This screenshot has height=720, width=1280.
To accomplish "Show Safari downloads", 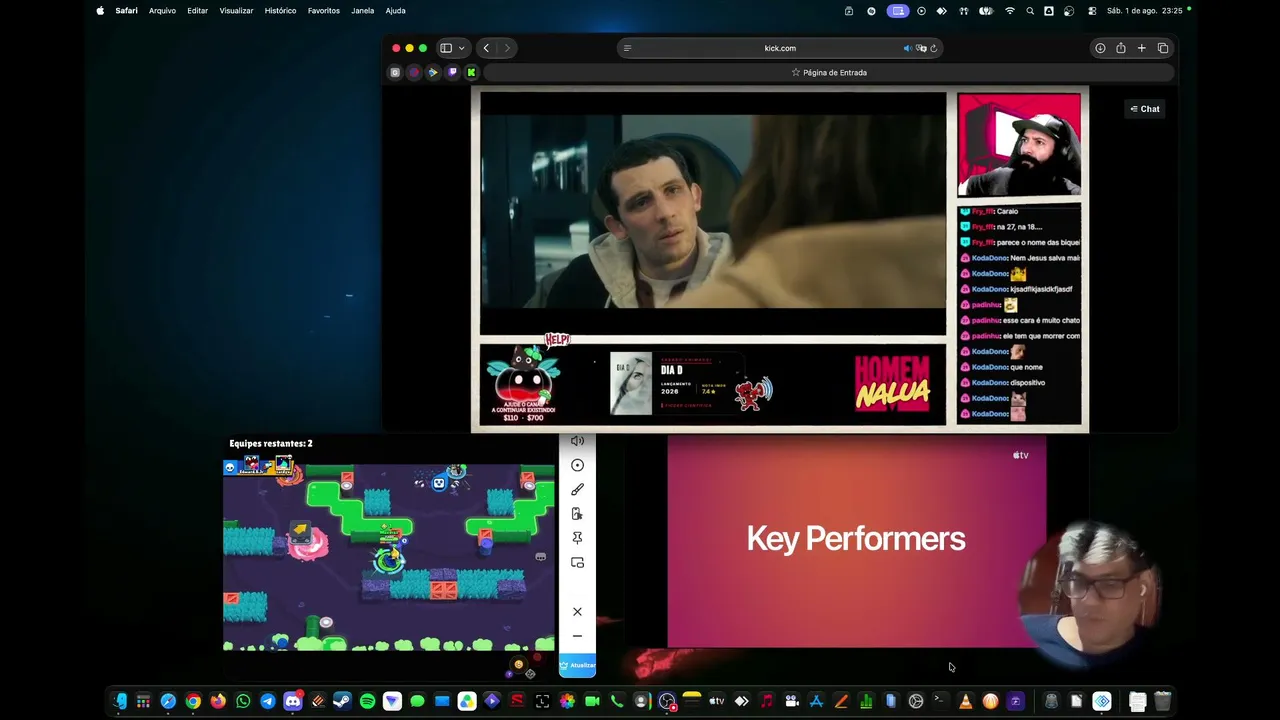I will 1100,48.
